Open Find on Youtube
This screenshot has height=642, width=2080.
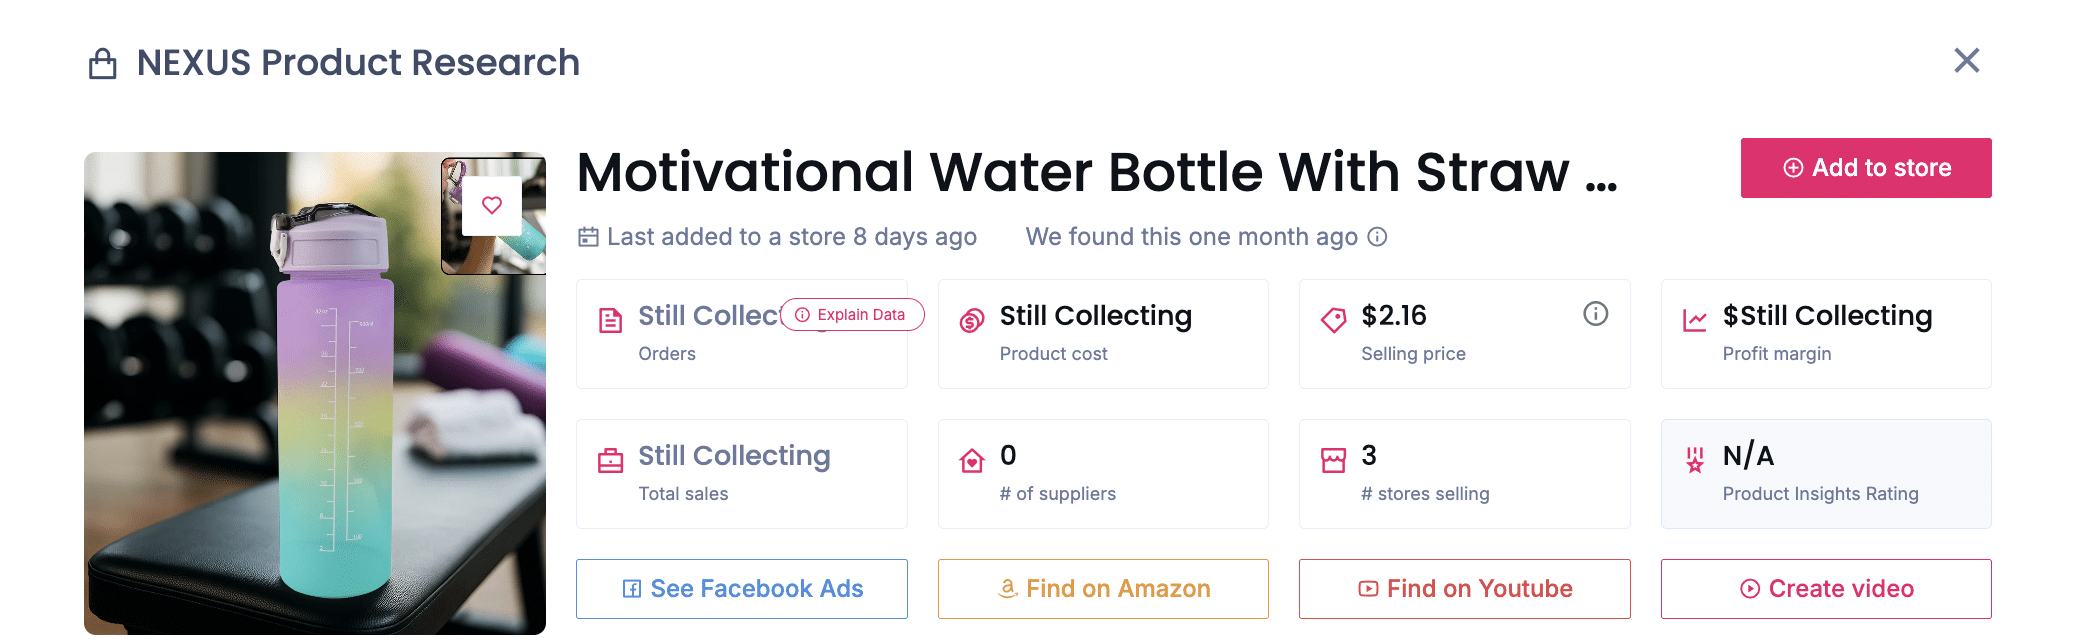point(1464,589)
